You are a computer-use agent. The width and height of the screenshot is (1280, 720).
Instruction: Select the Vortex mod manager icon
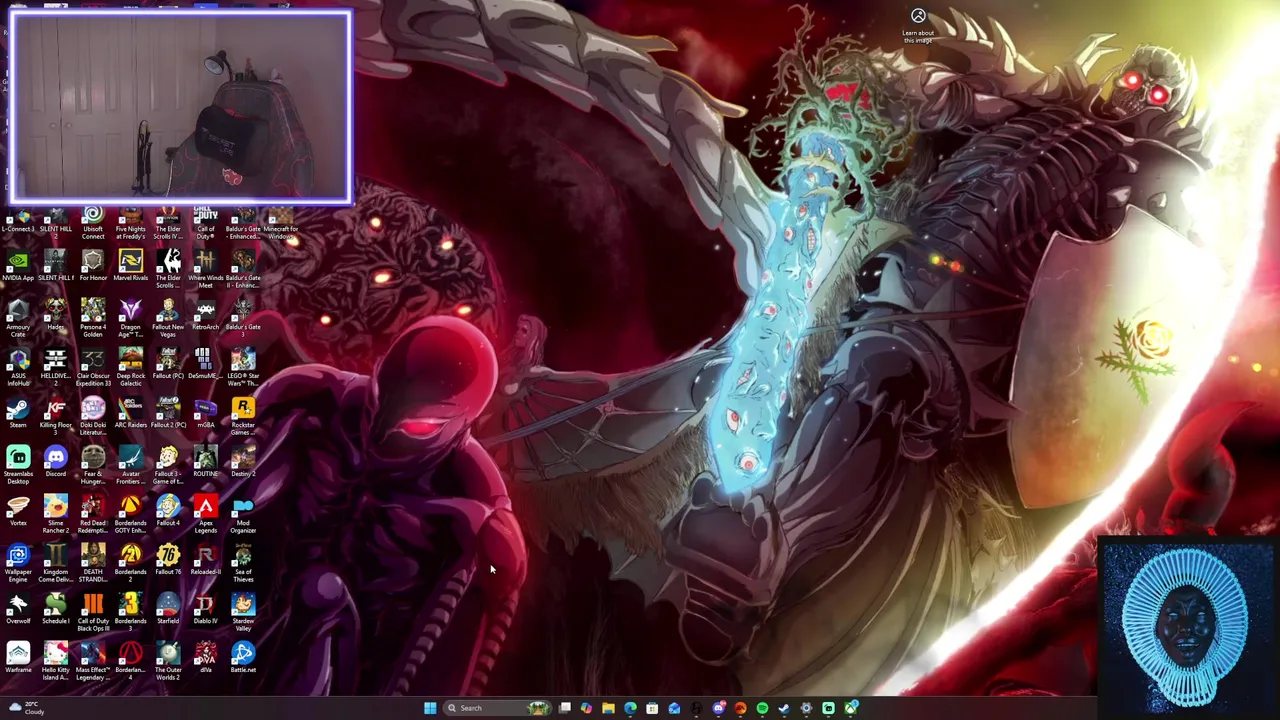18,511
